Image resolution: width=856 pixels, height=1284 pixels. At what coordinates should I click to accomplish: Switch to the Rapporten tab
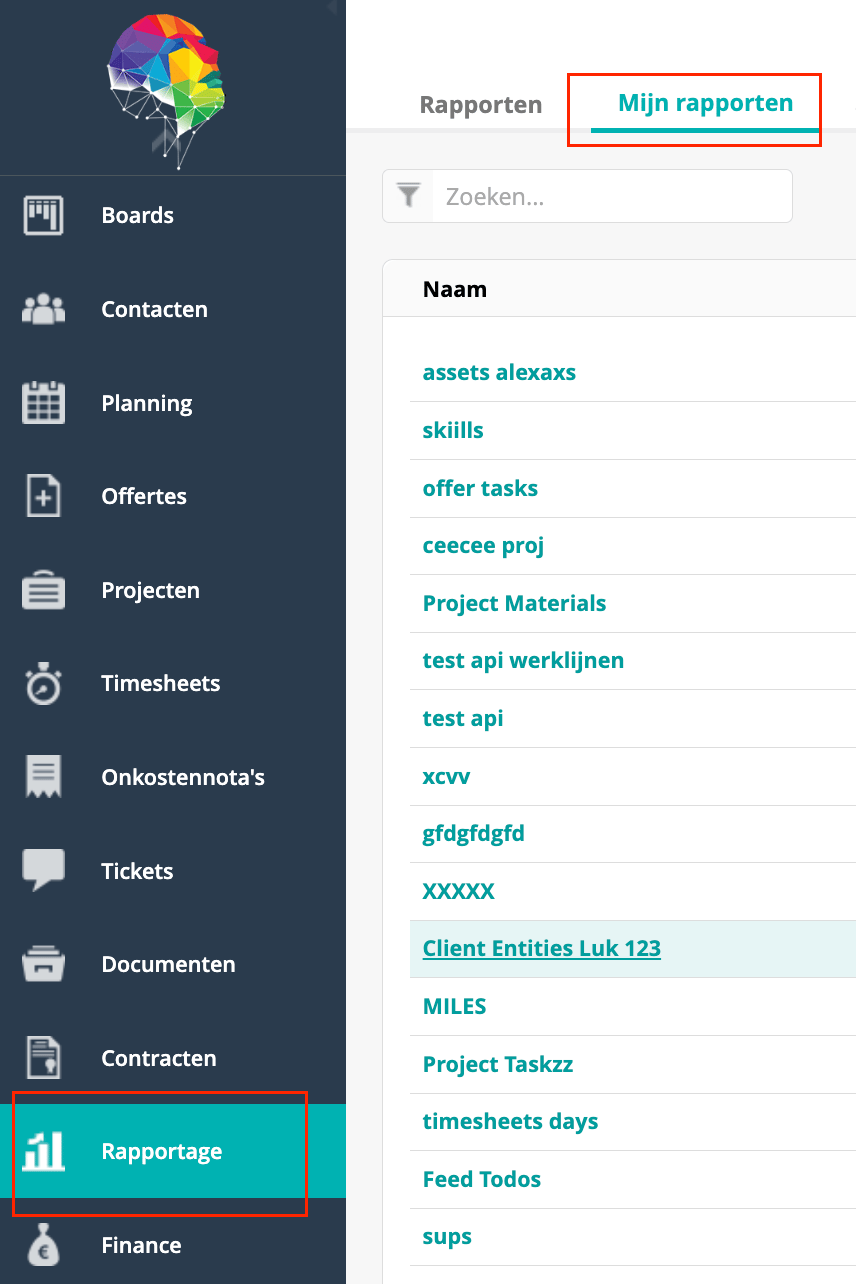(481, 105)
